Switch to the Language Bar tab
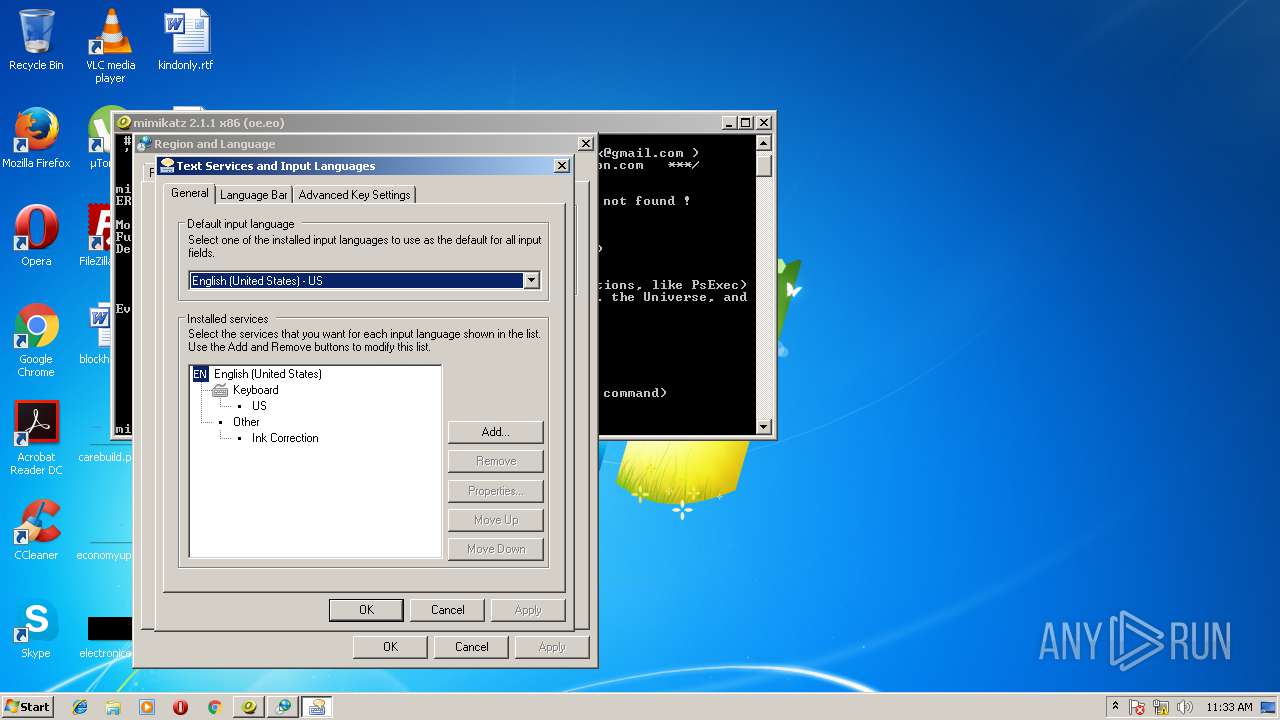This screenshot has width=1280, height=720. 254,195
